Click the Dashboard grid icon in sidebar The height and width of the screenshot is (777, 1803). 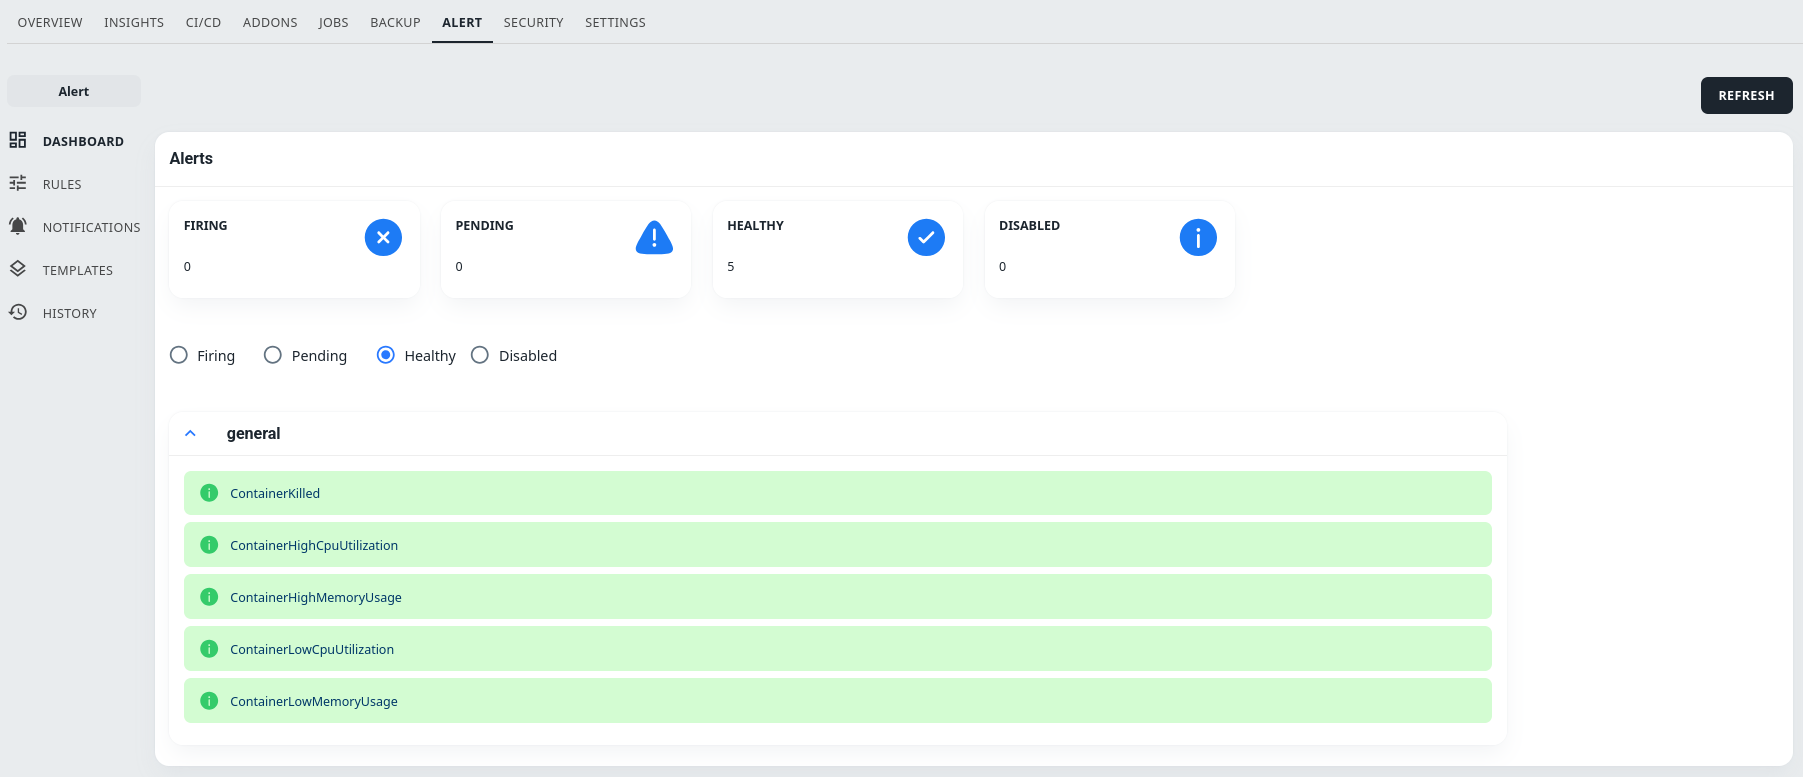18,140
